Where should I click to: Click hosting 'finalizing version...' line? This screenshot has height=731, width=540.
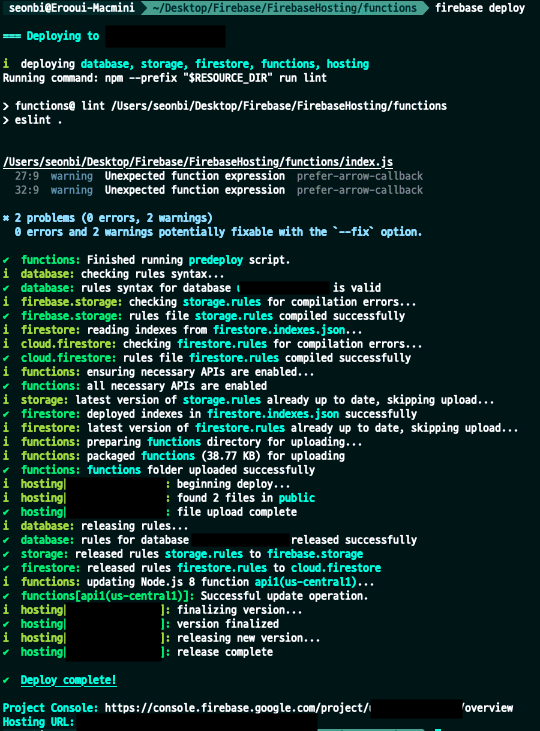152,609
